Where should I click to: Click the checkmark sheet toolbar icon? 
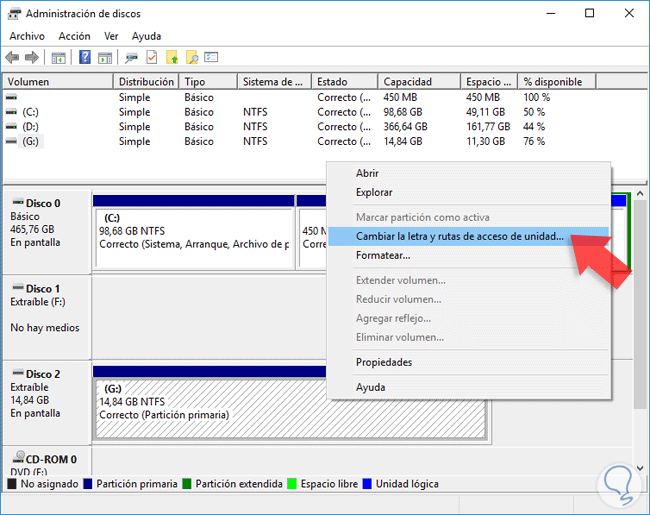click(x=152, y=57)
